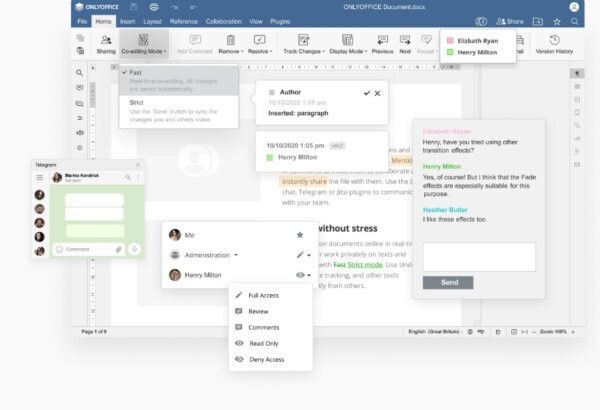This screenshot has width=600, height=410.
Task: Click the Telegram comment input field
Action: coord(89,249)
